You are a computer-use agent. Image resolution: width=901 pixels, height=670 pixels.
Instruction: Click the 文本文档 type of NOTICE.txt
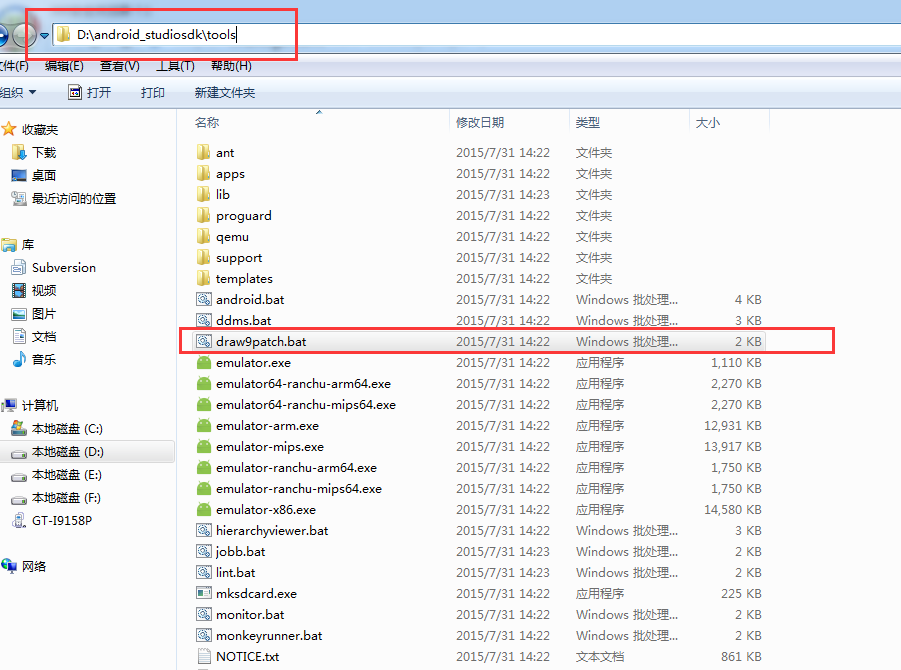tap(600, 656)
